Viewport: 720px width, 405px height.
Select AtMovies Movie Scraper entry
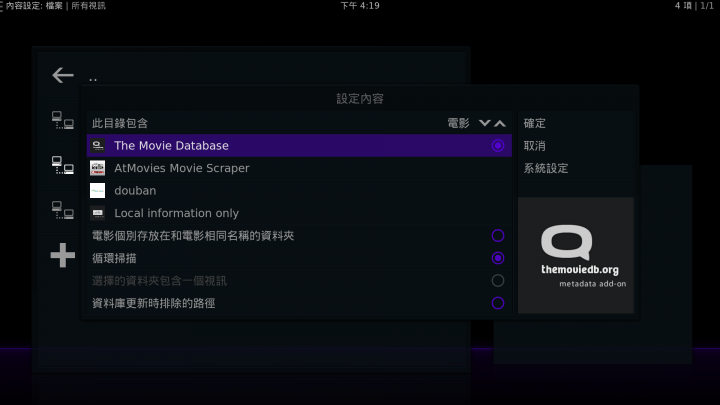pos(299,168)
